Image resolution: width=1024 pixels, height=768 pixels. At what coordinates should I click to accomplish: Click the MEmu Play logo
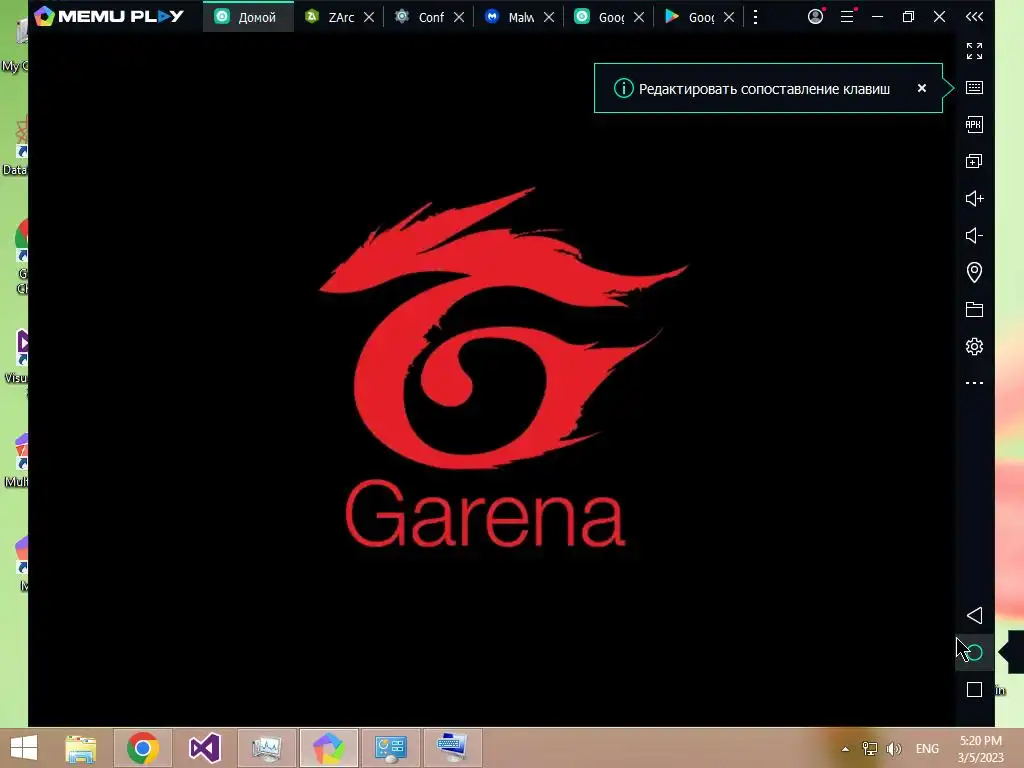click(x=109, y=16)
